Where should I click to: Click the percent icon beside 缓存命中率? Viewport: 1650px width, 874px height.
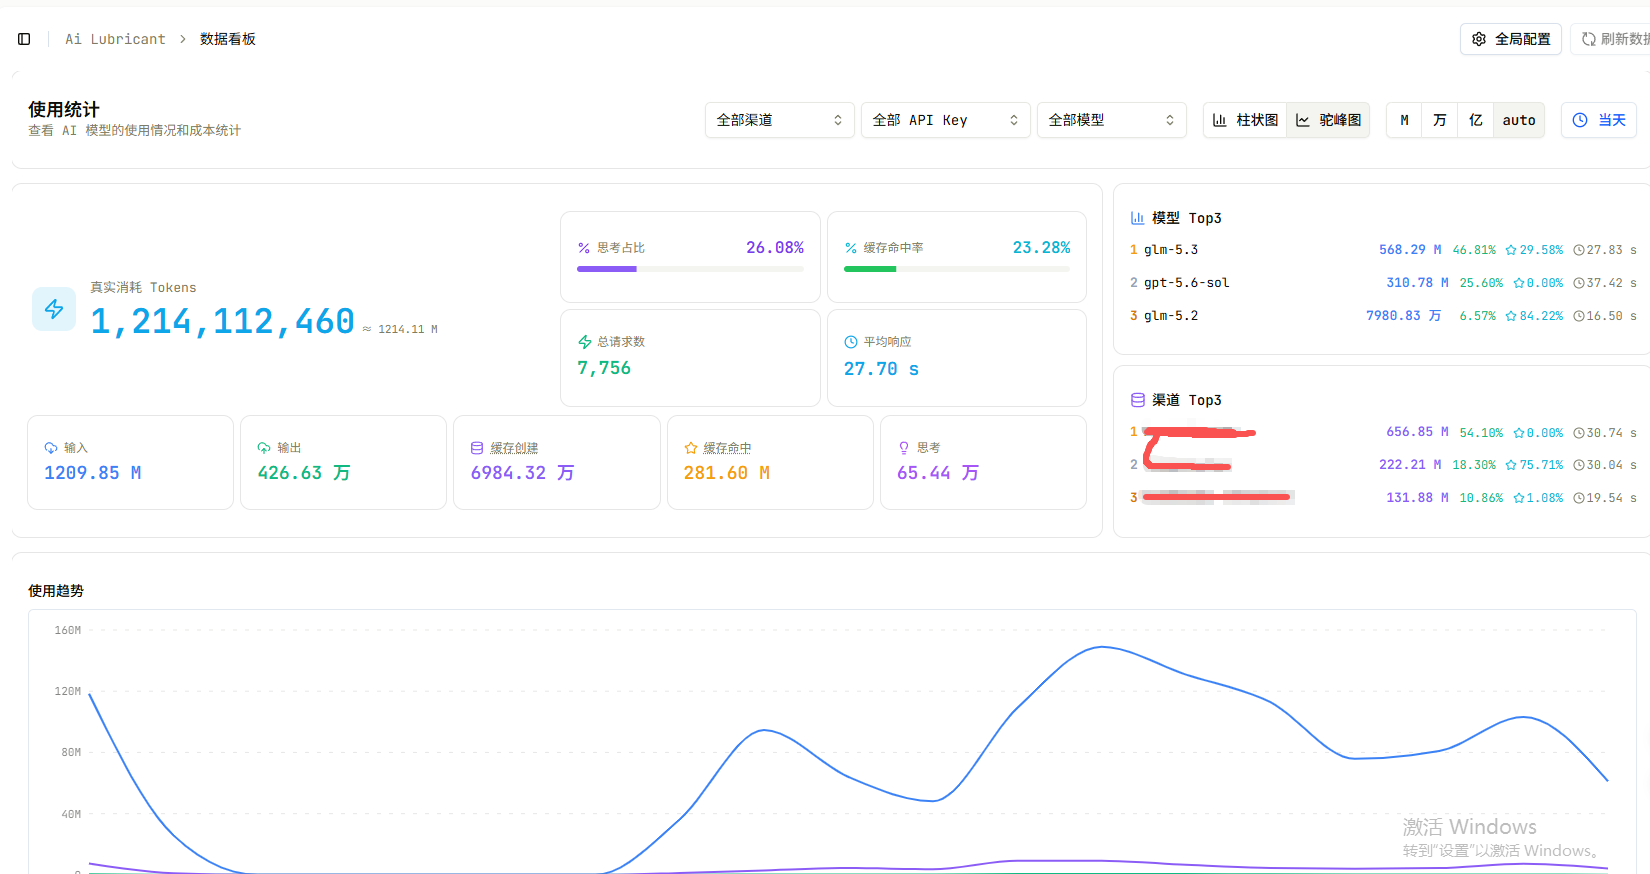851,248
